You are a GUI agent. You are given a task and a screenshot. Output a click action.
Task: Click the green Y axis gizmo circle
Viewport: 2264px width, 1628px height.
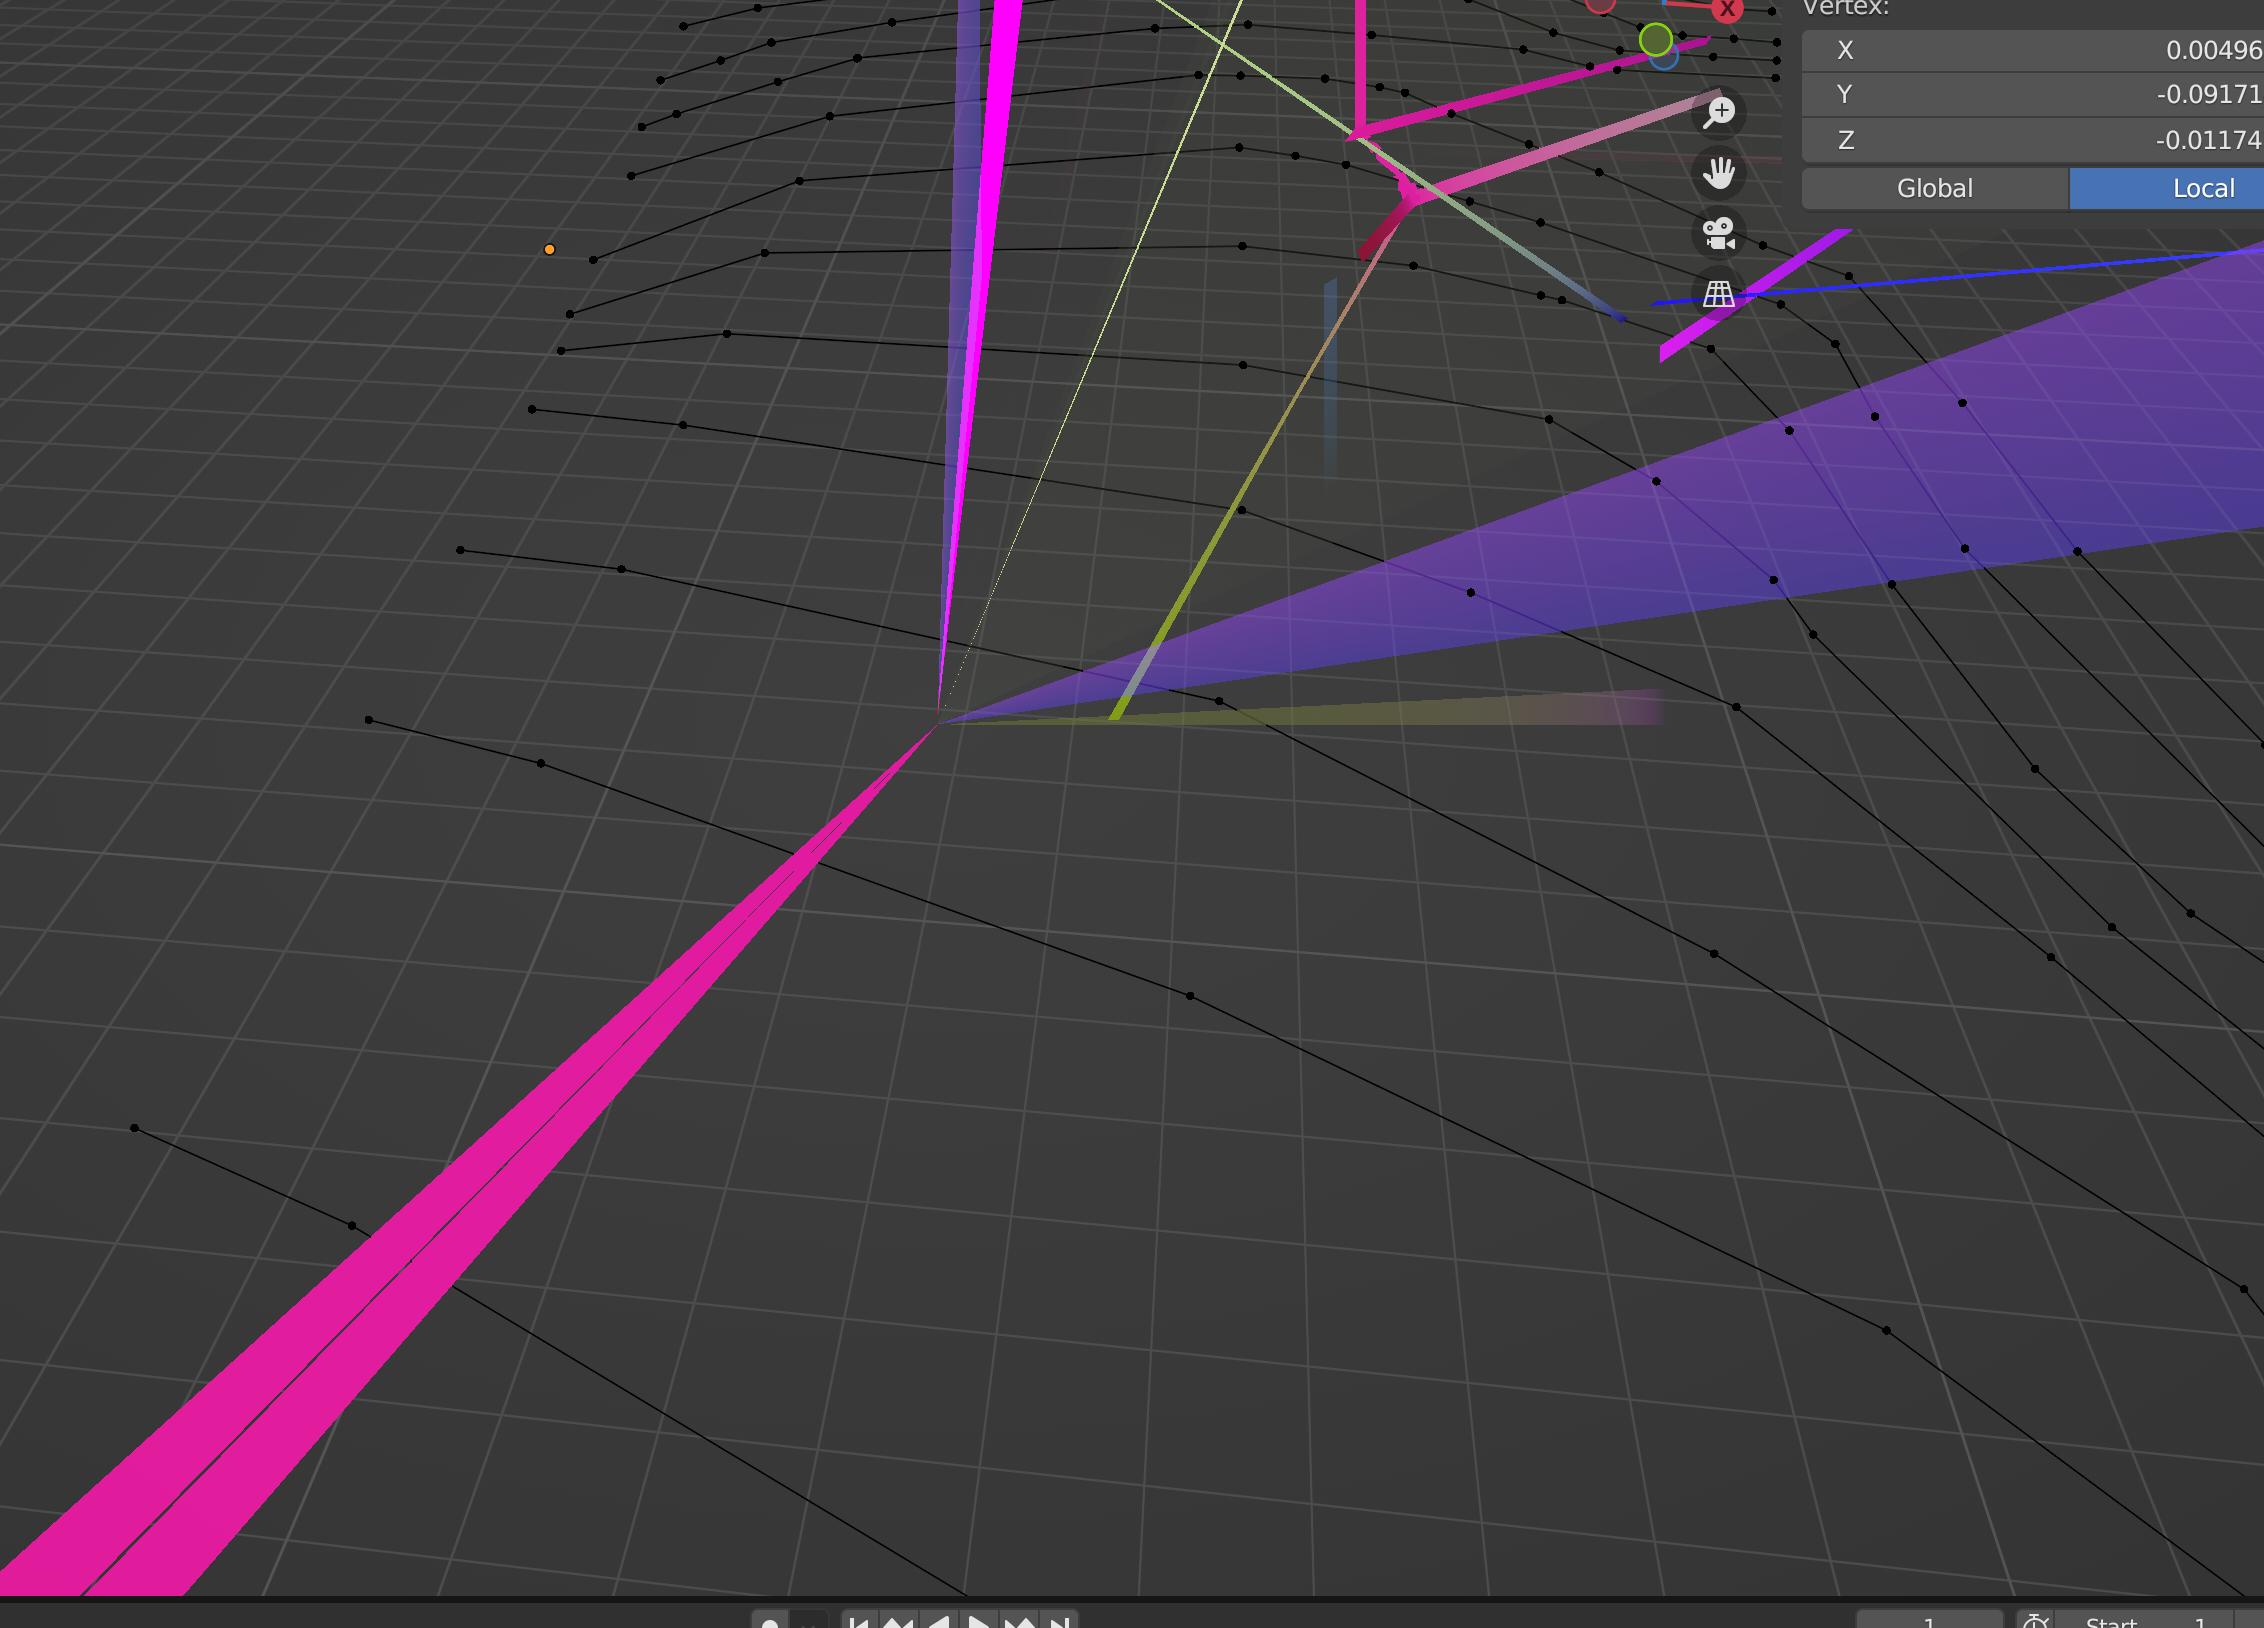click(1656, 40)
